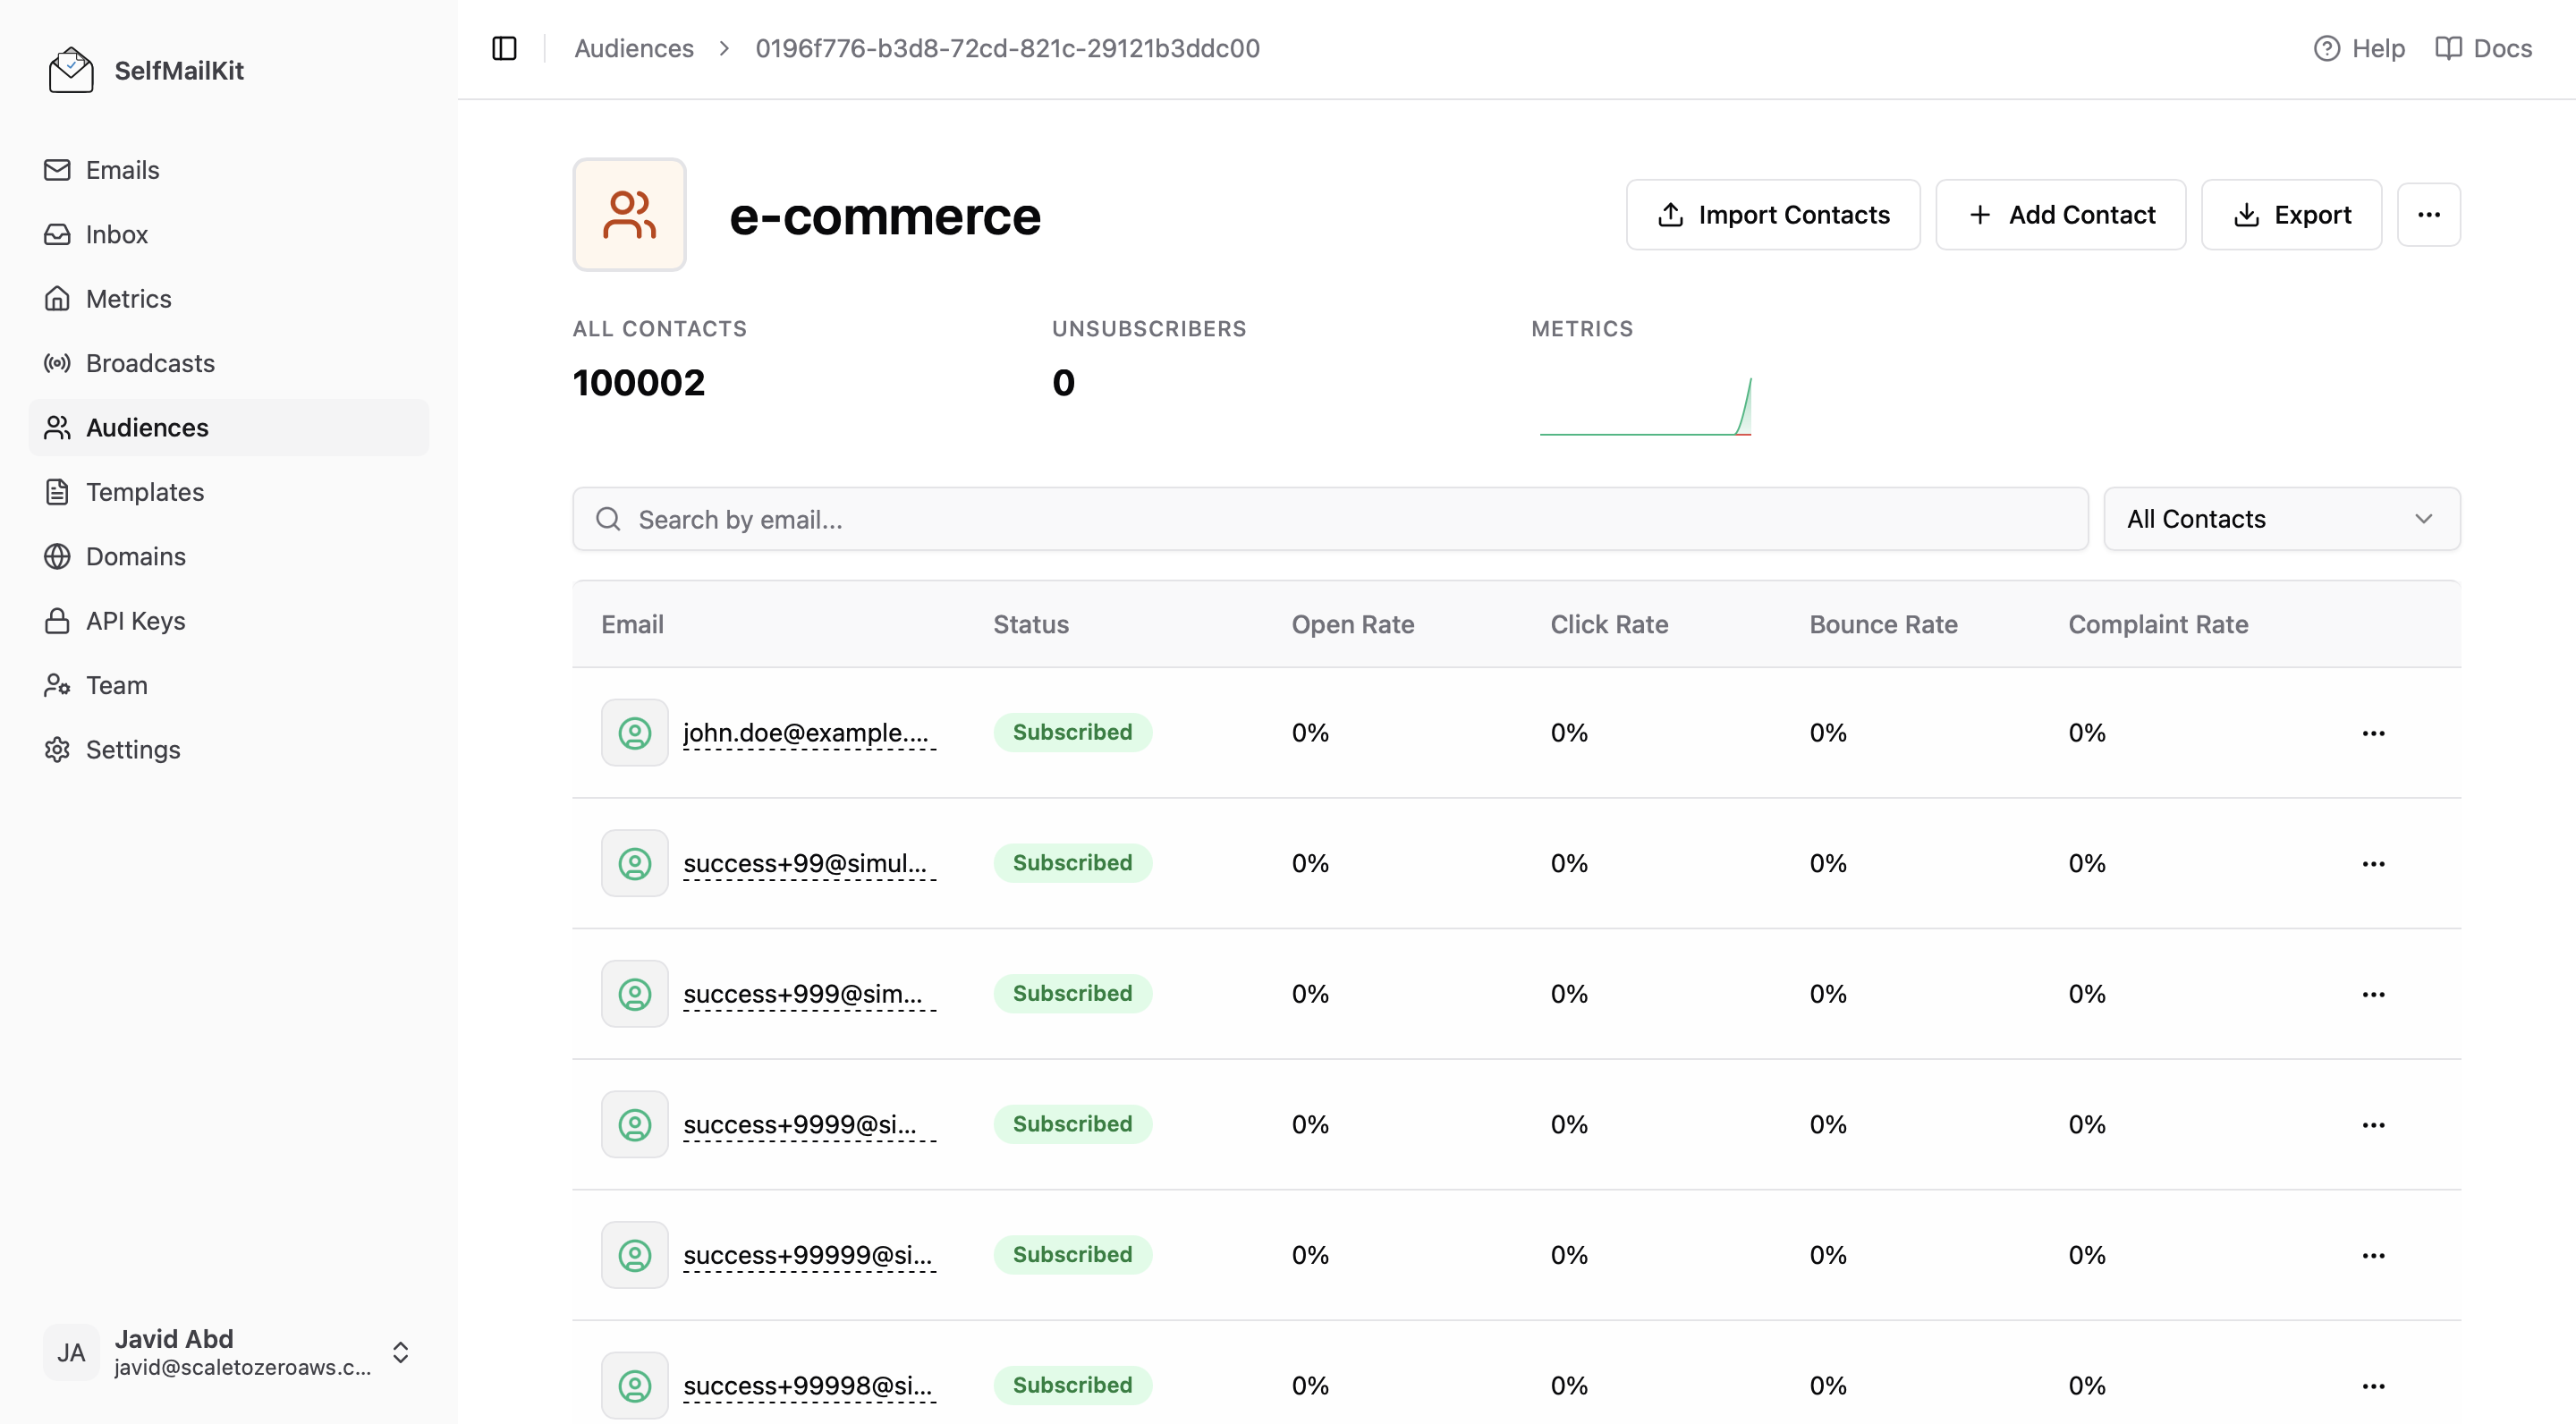
Task: Click Bounce Rate column header
Action: tap(1883, 625)
